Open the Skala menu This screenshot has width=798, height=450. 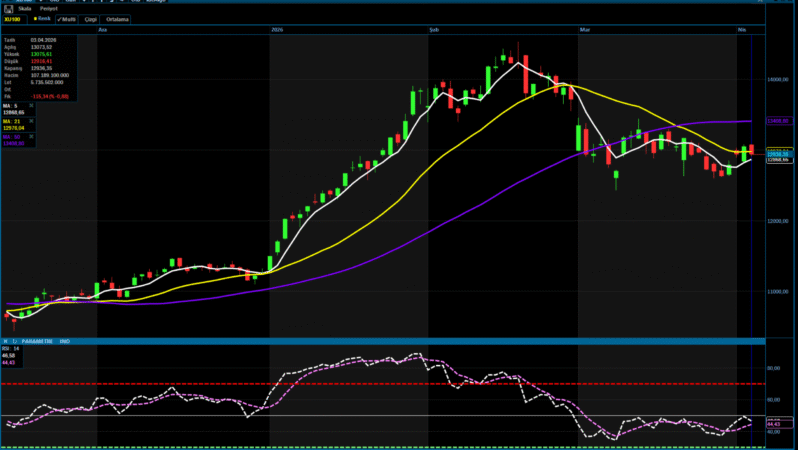[25, 8]
